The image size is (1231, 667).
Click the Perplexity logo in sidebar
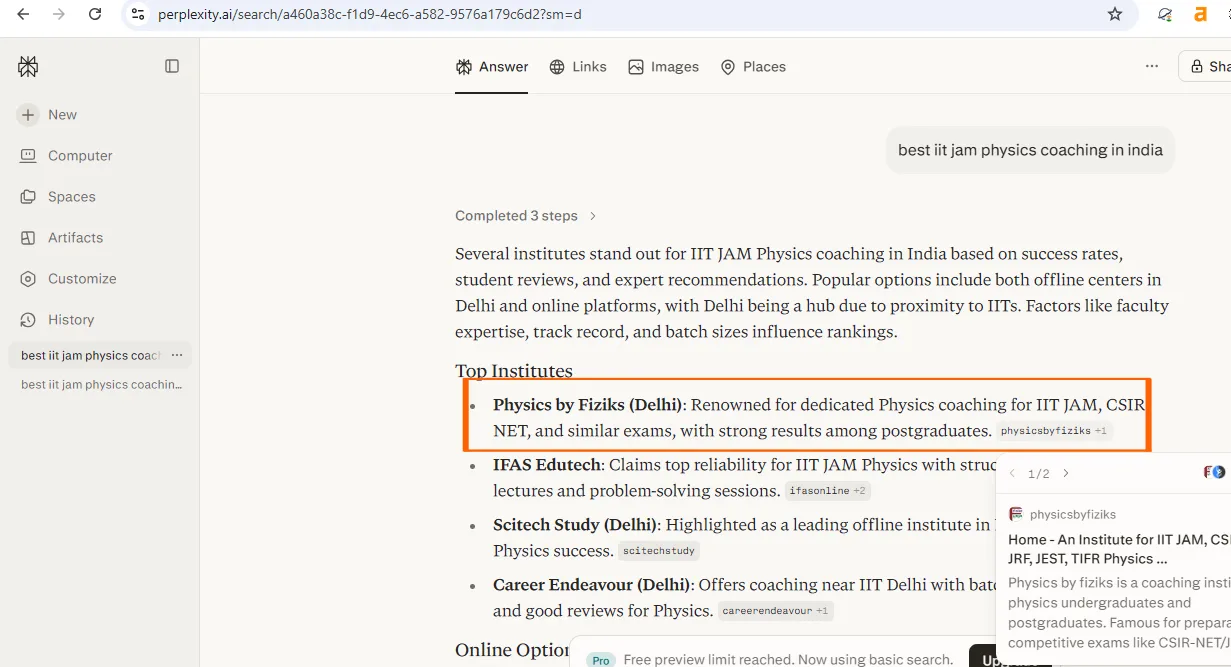28,66
